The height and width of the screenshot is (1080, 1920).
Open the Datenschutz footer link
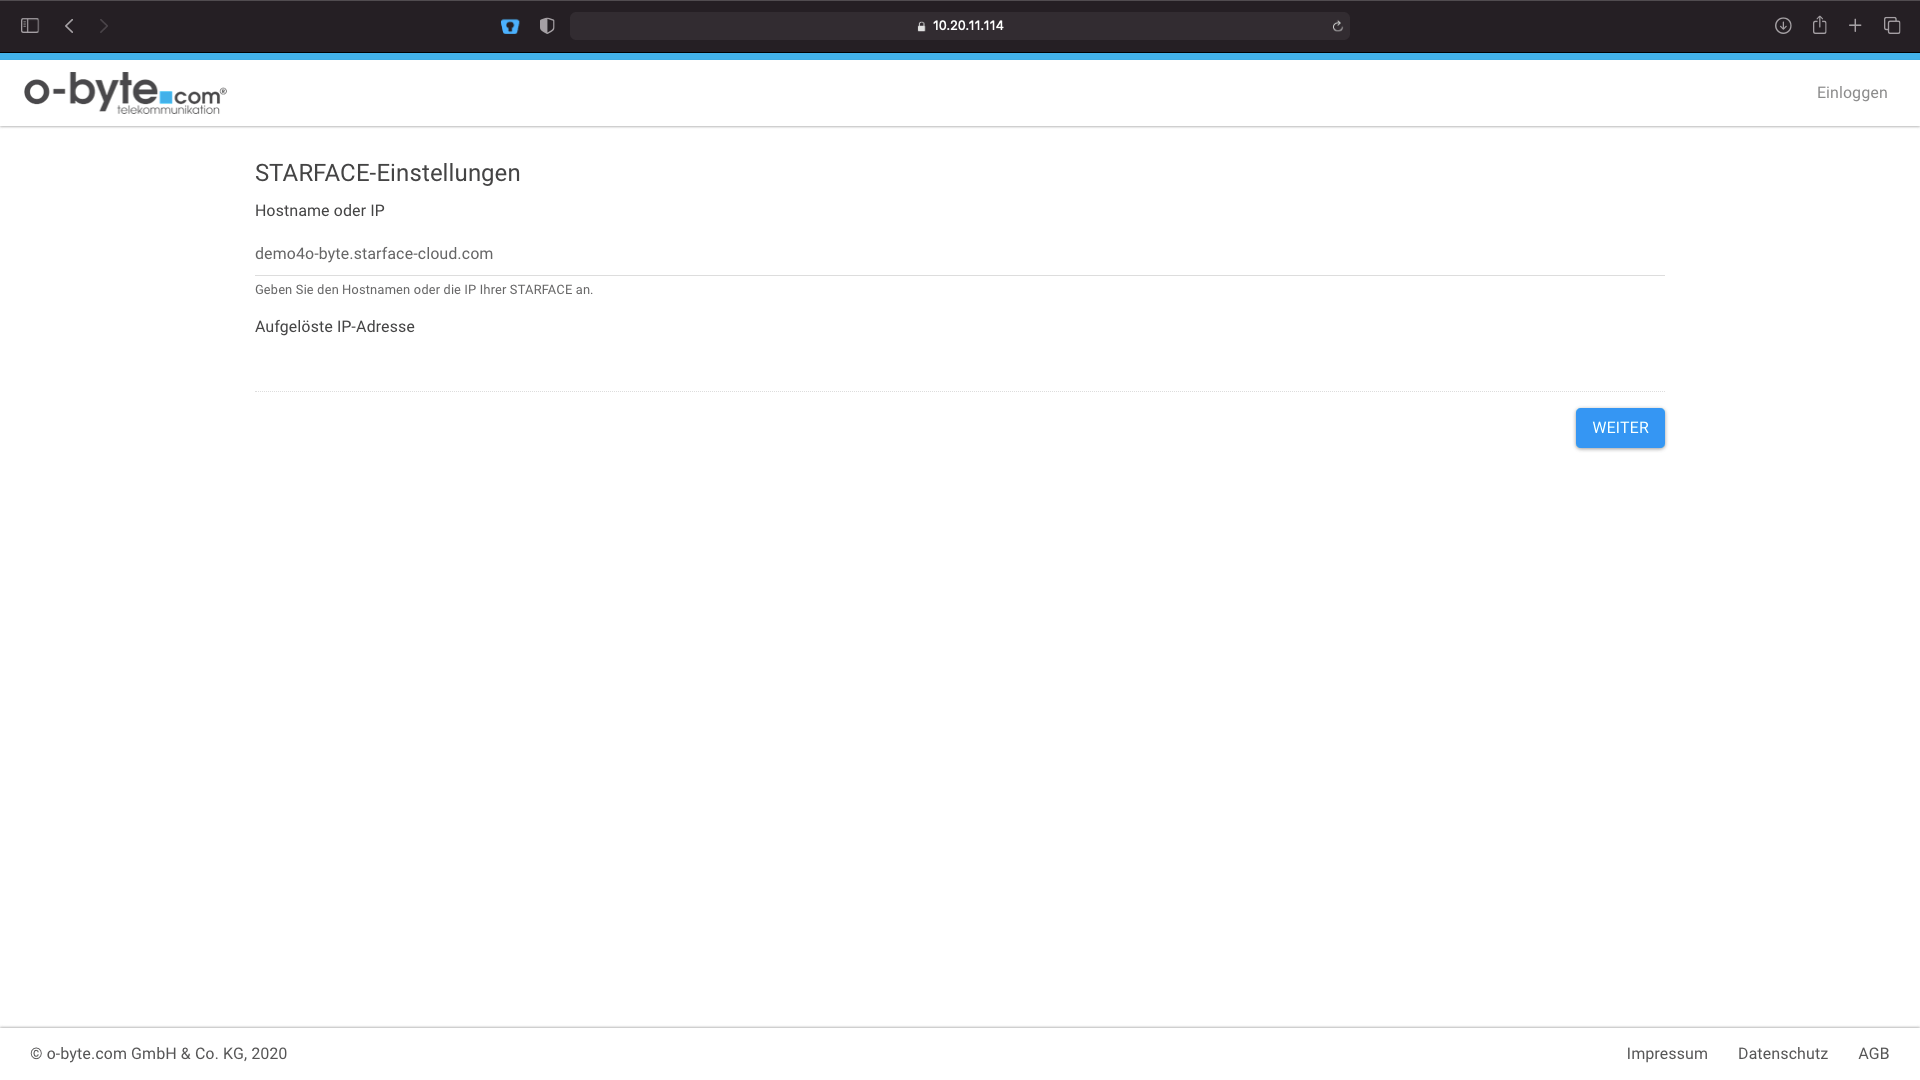(1782, 1054)
